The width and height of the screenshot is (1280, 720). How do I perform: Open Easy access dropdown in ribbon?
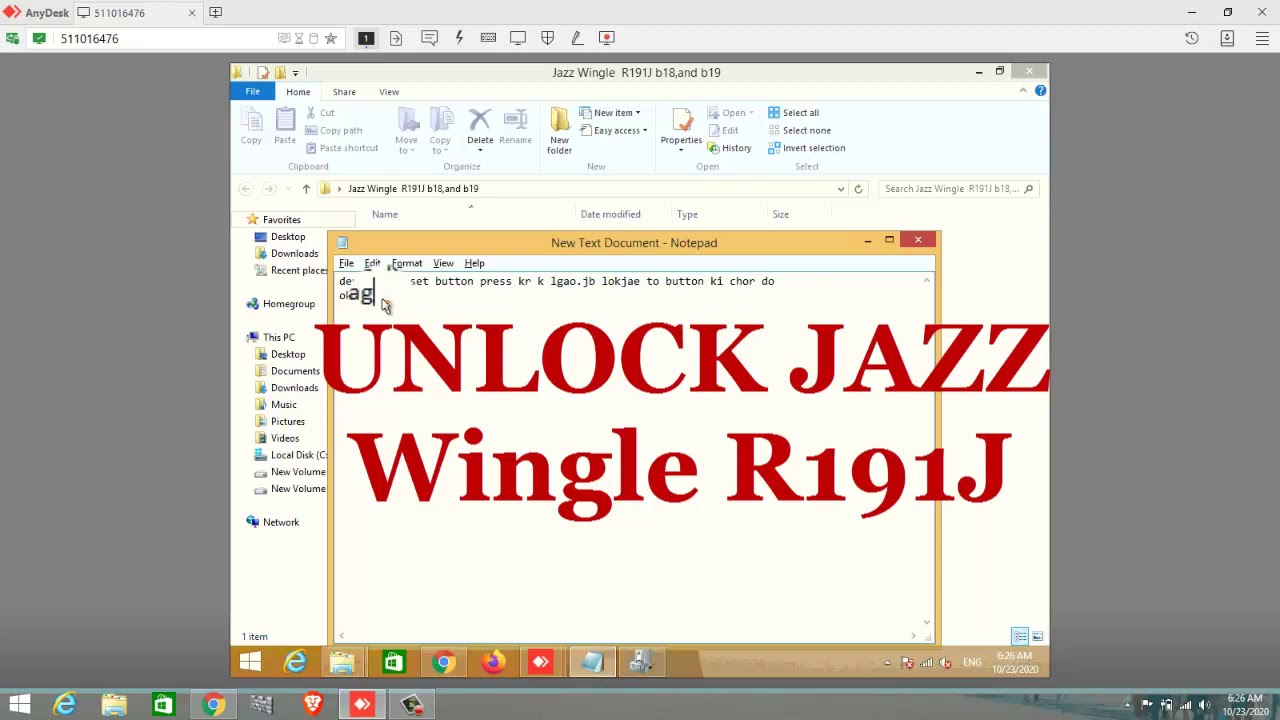(x=613, y=131)
